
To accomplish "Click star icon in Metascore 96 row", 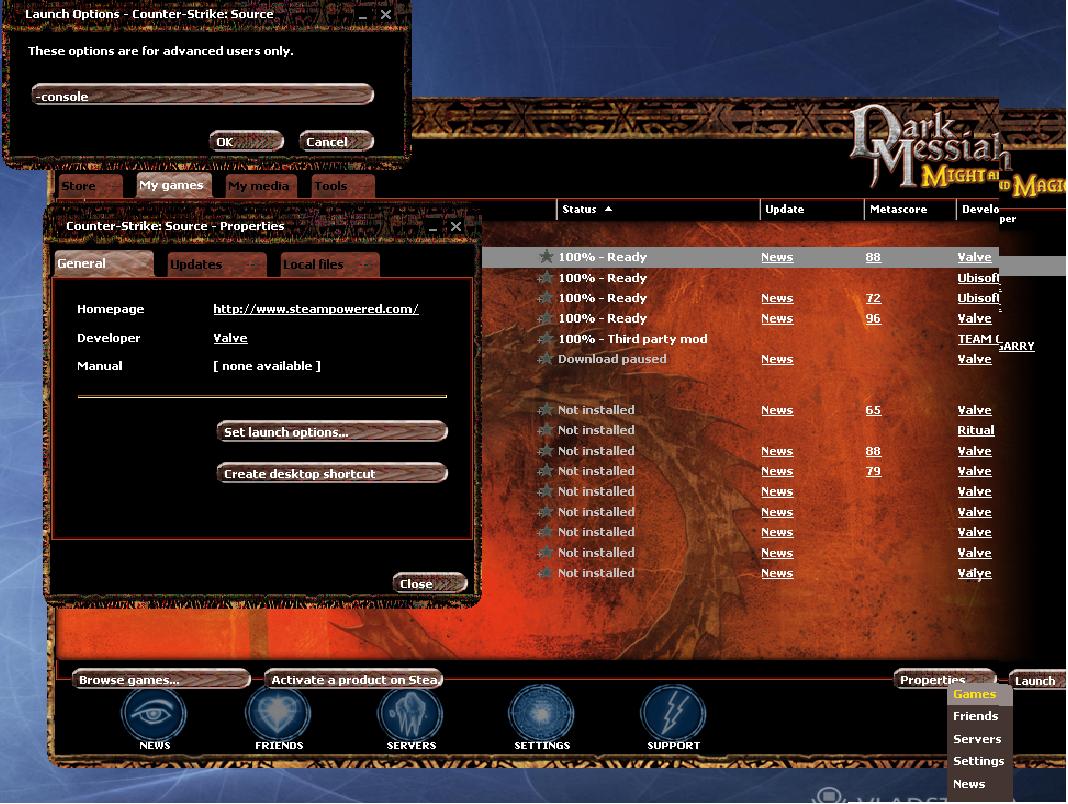I will click(546, 318).
